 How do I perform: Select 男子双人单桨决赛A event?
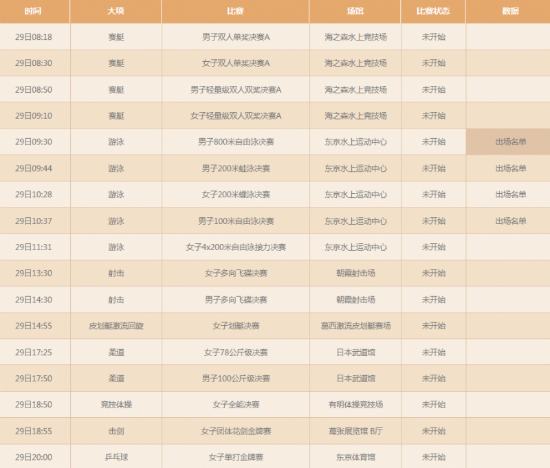(236, 37)
